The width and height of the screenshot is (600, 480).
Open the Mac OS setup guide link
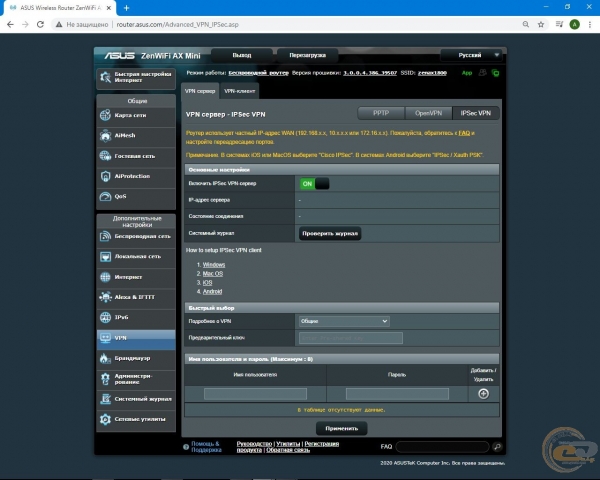point(213,274)
